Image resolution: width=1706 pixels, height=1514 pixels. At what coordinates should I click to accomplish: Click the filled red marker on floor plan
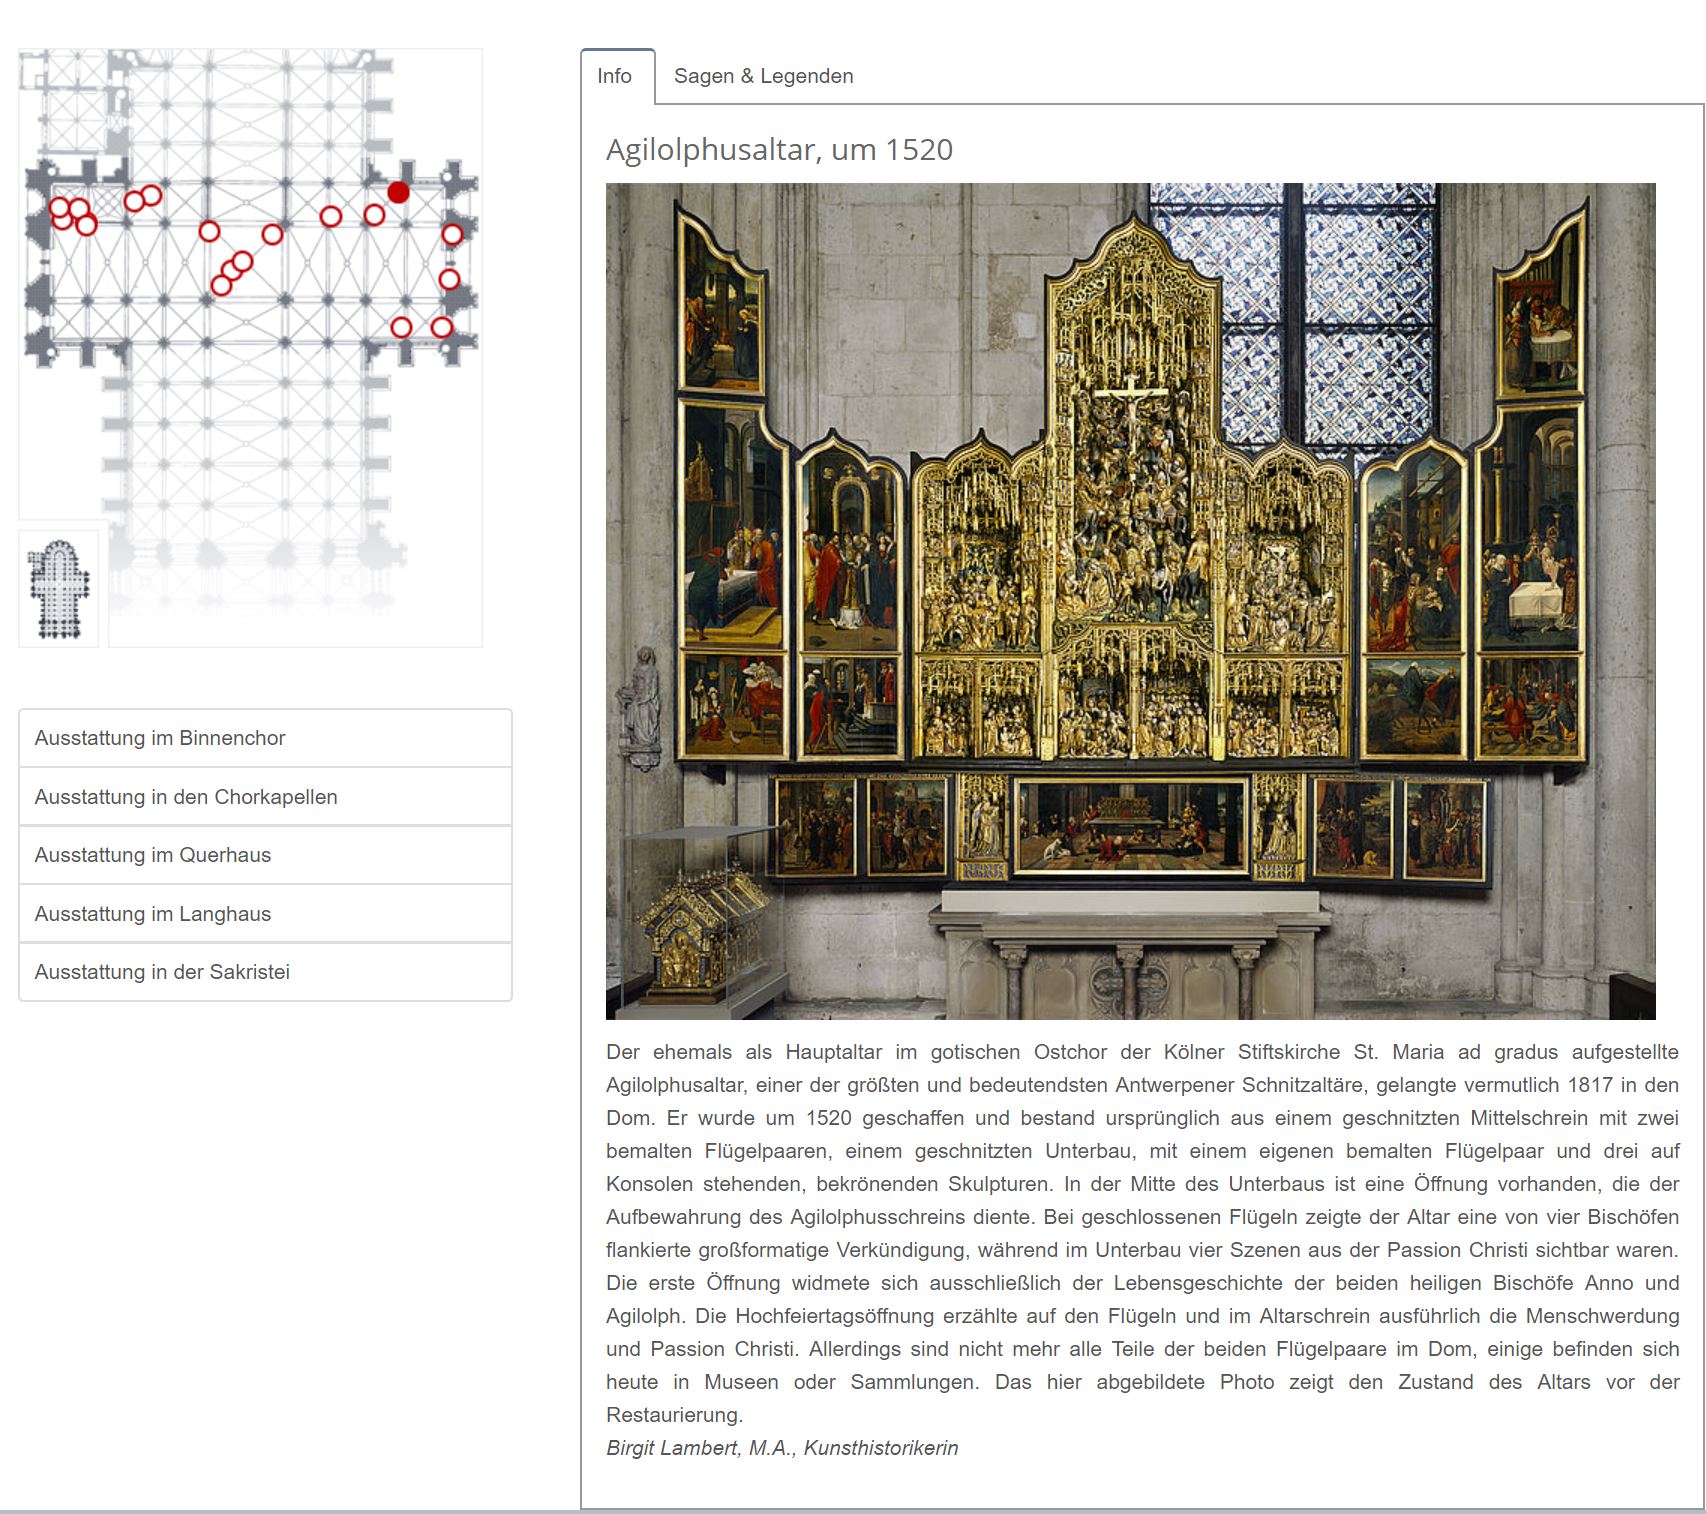tap(398, 192)
